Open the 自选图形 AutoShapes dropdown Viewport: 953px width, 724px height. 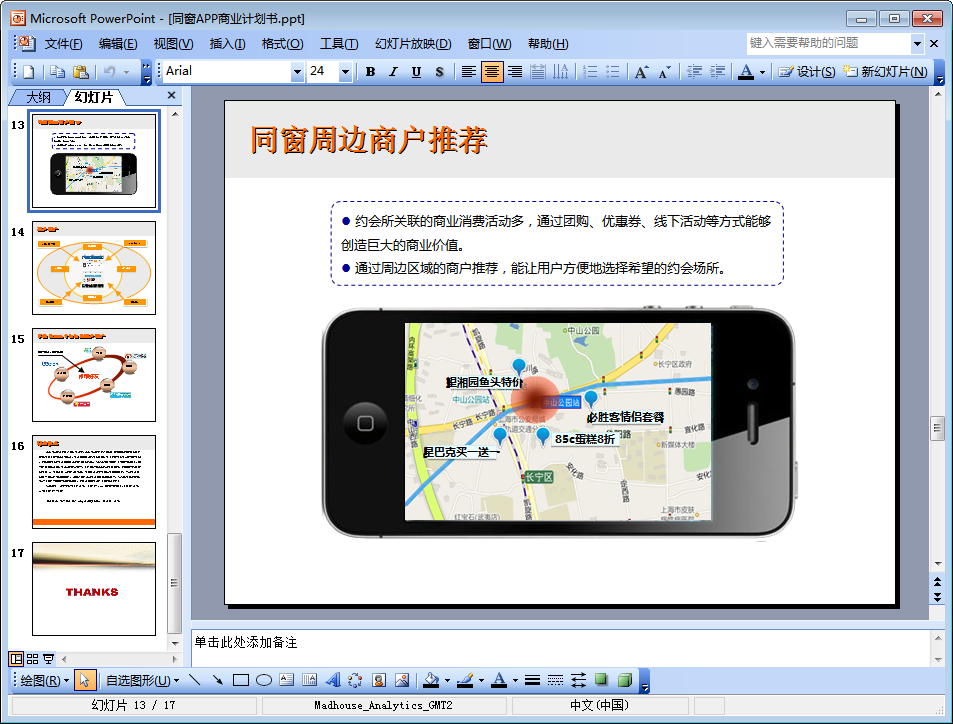pos(142,681)
